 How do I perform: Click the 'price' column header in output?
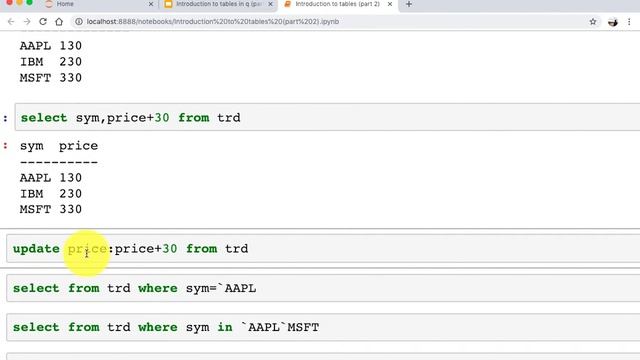pyautogui.click(x=78, y=146)
